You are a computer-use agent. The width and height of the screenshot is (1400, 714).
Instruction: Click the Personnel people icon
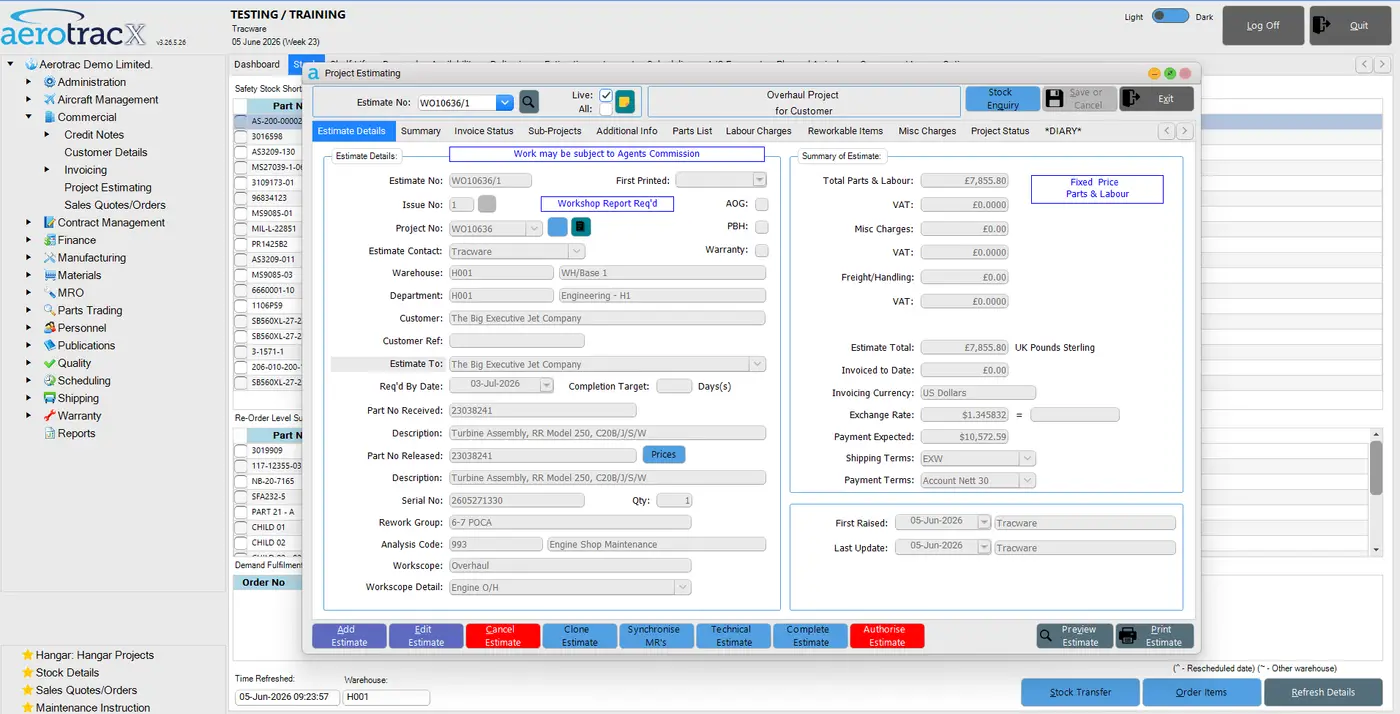pyautogui.click(x=49, y=328)
